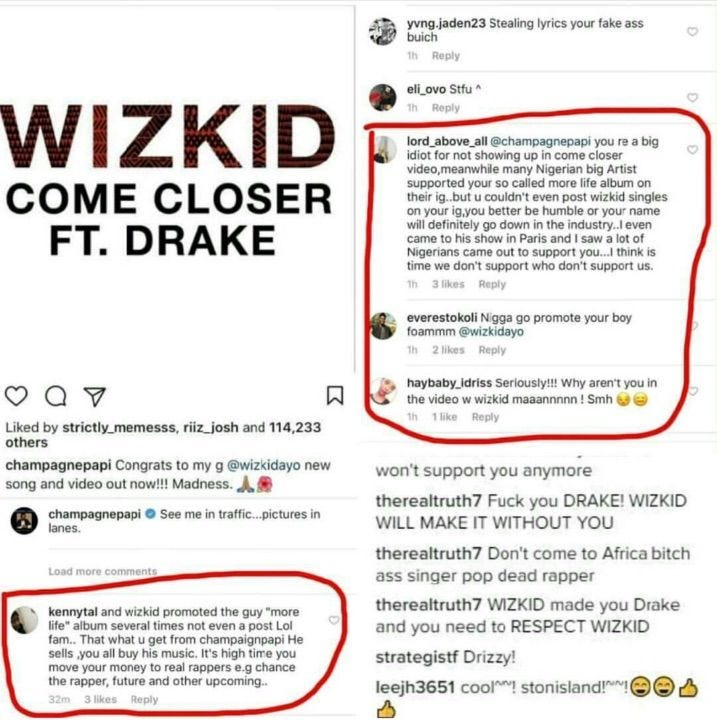Open @wizkidayo mention in caption
This screenshot has height=720, width=717.
[264, 465]
